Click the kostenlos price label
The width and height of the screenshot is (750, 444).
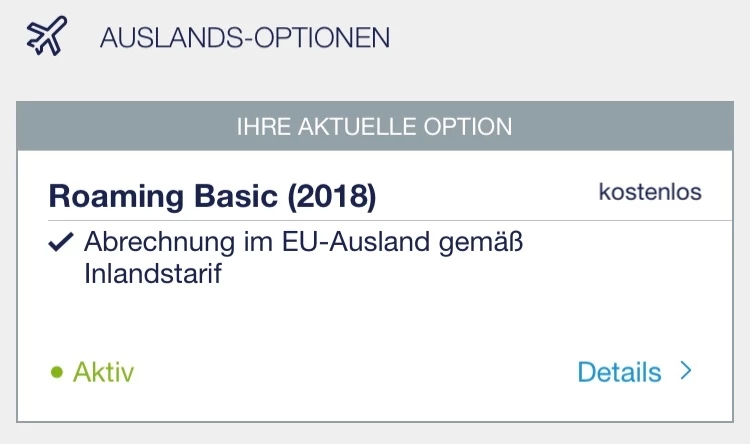coord(649,192)
